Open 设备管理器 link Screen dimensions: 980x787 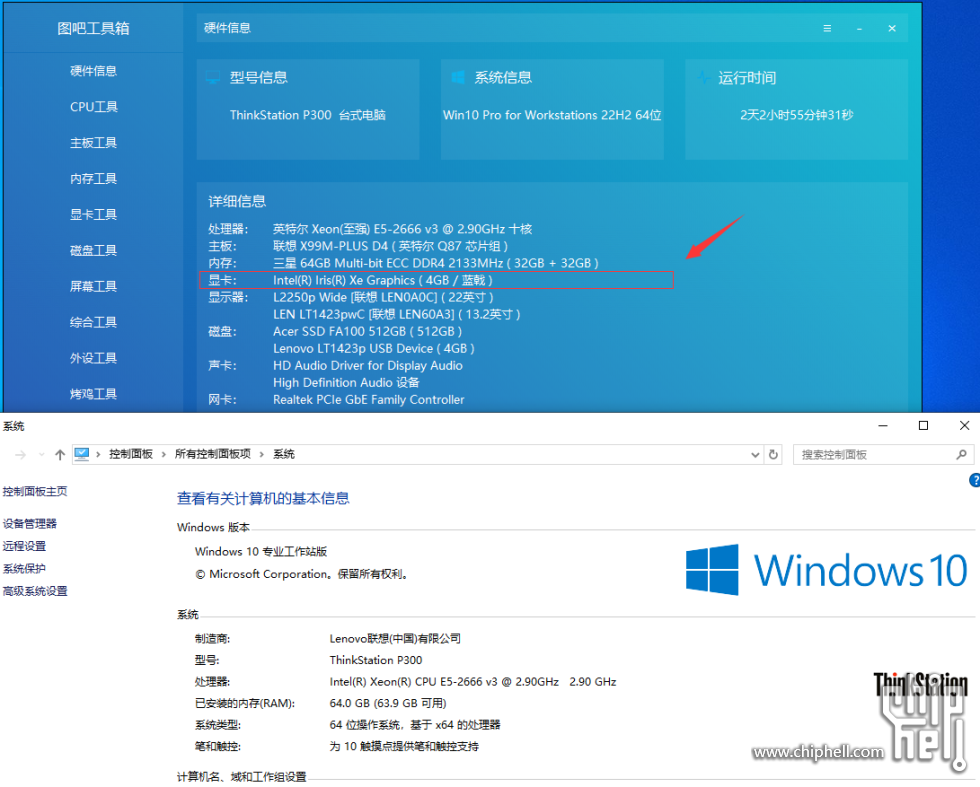pos(29,524)
